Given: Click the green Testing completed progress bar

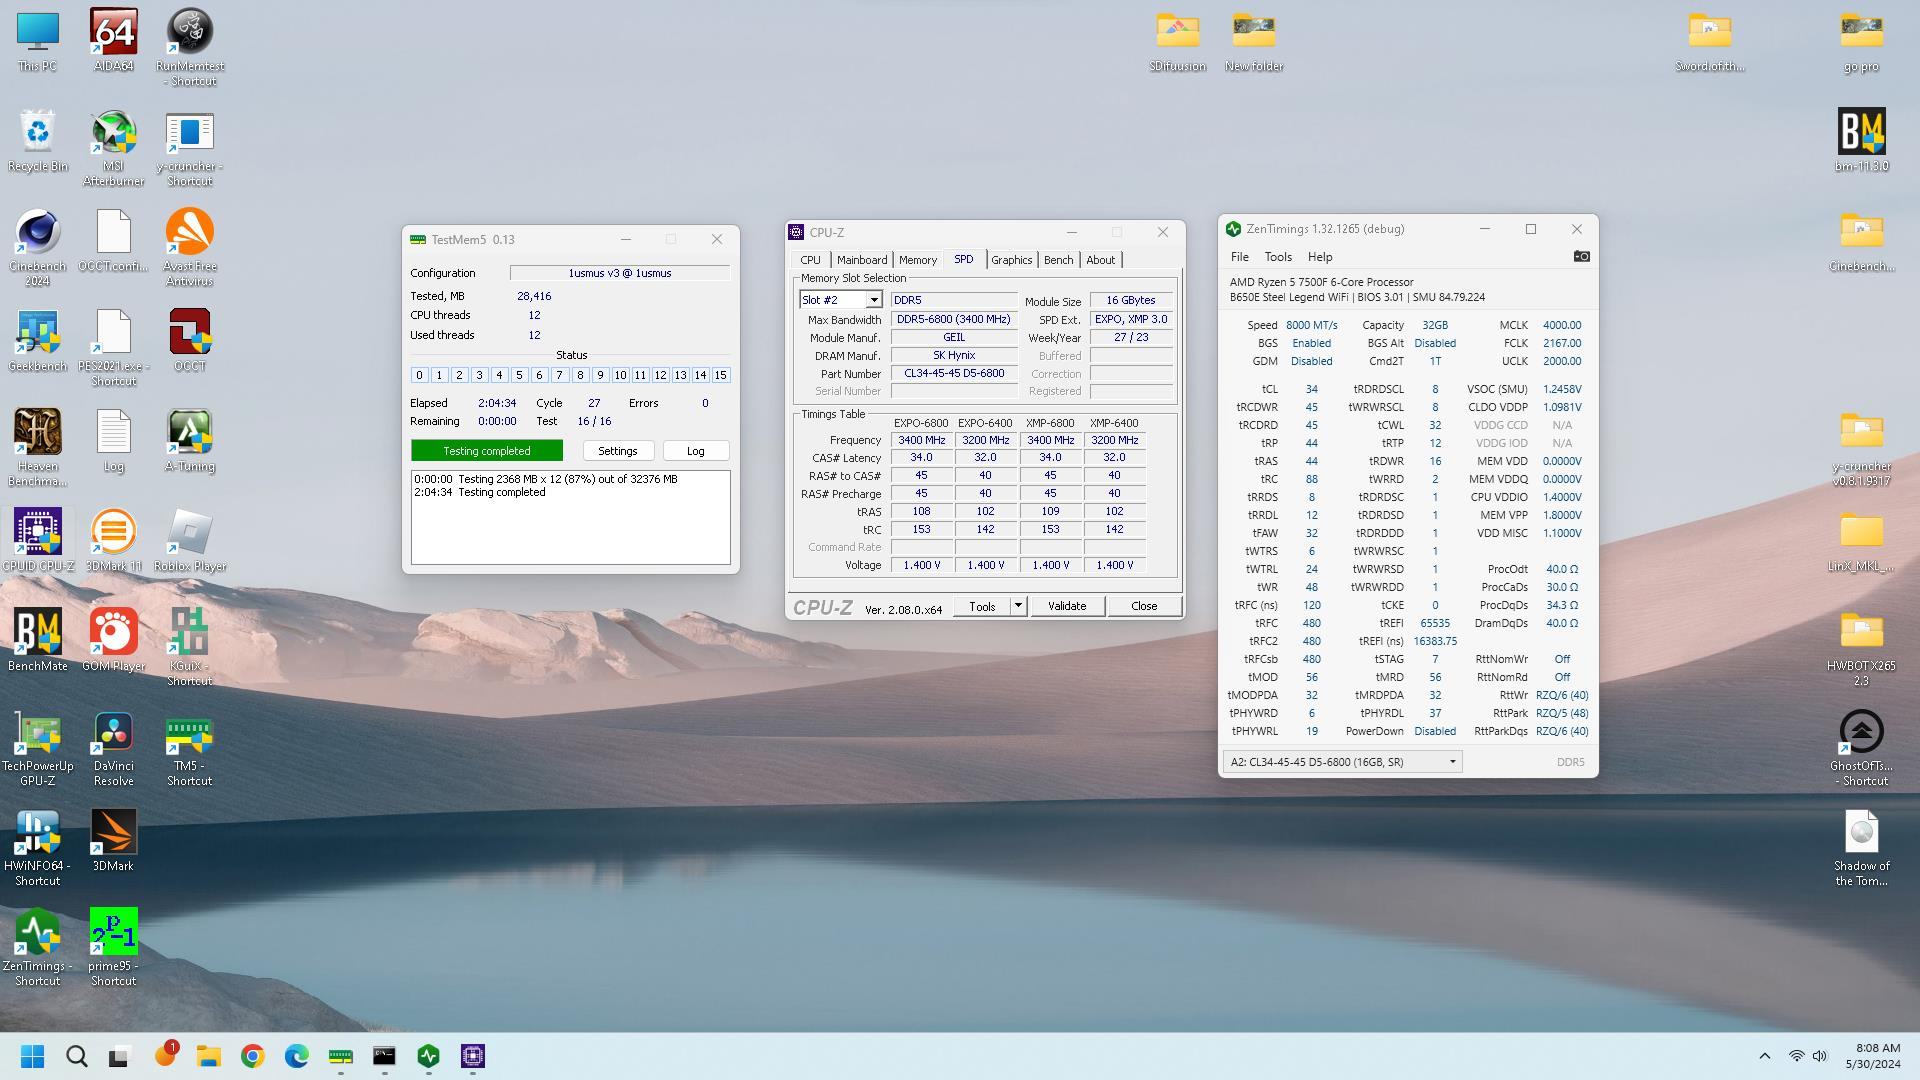Looking at the screenshot, I should tap(487, 451).
